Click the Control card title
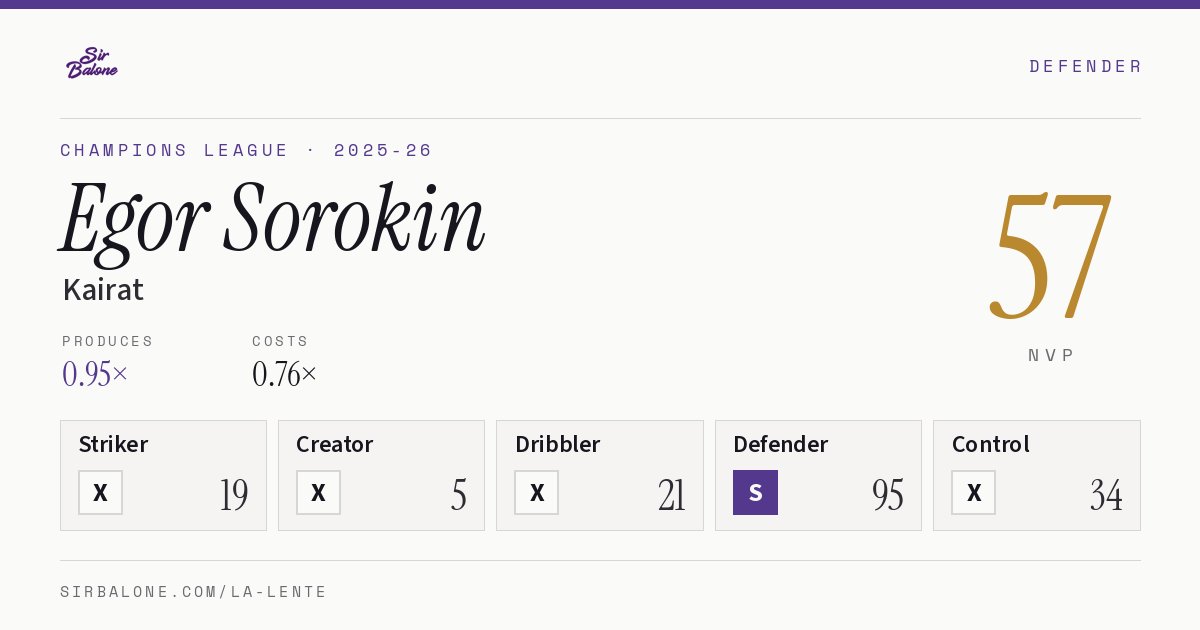The width and height of the screenshot is (1200, 630). point(991,444)
